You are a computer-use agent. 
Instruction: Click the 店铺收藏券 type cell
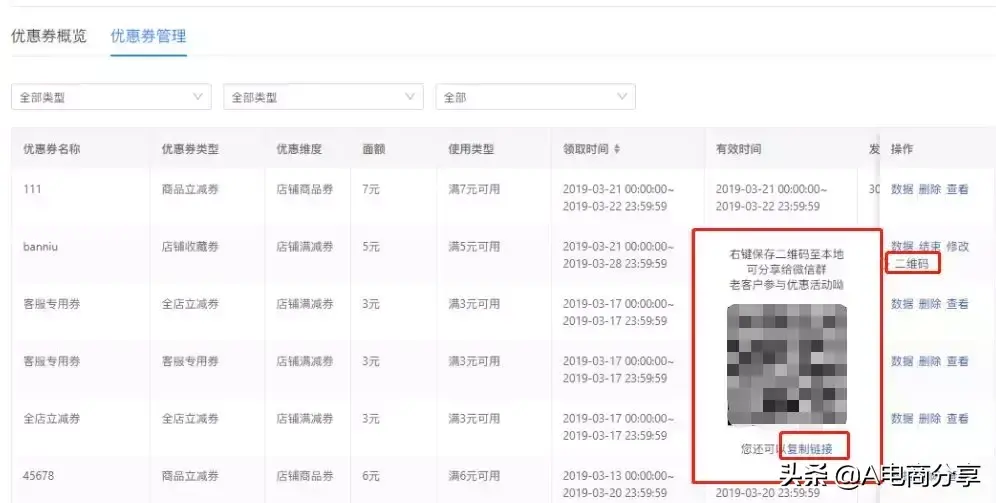[190, 246]
